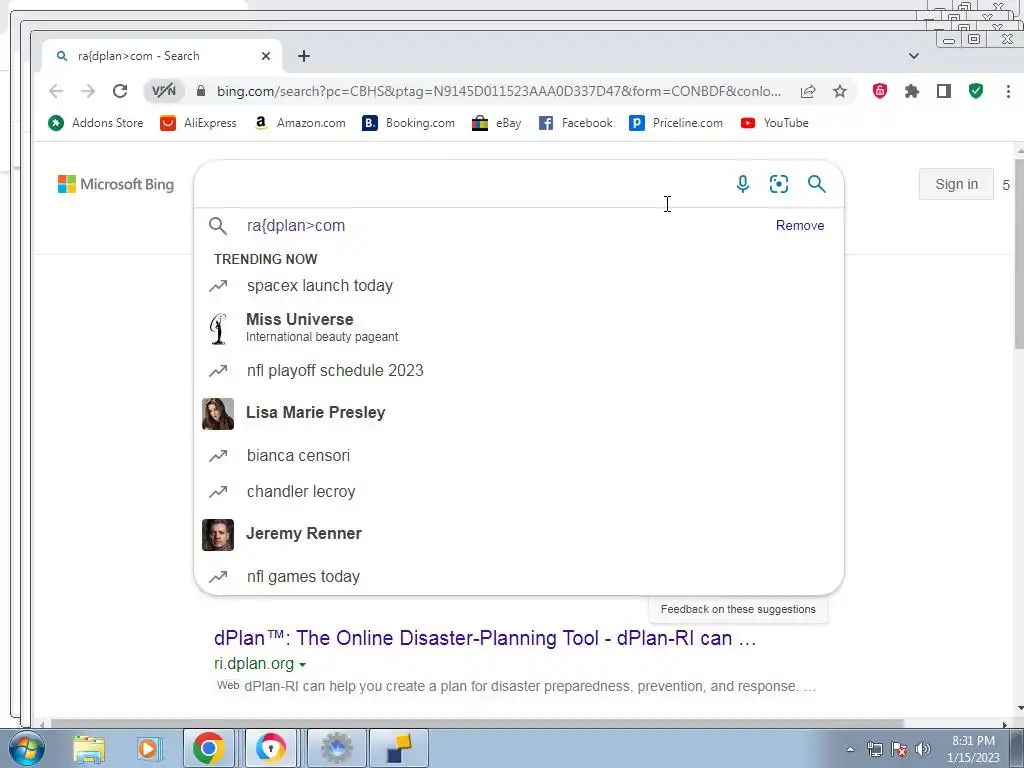The image size is (1024, 768).
Task: Open the AliExpress bookmark
Action: (x=198, y=123)
